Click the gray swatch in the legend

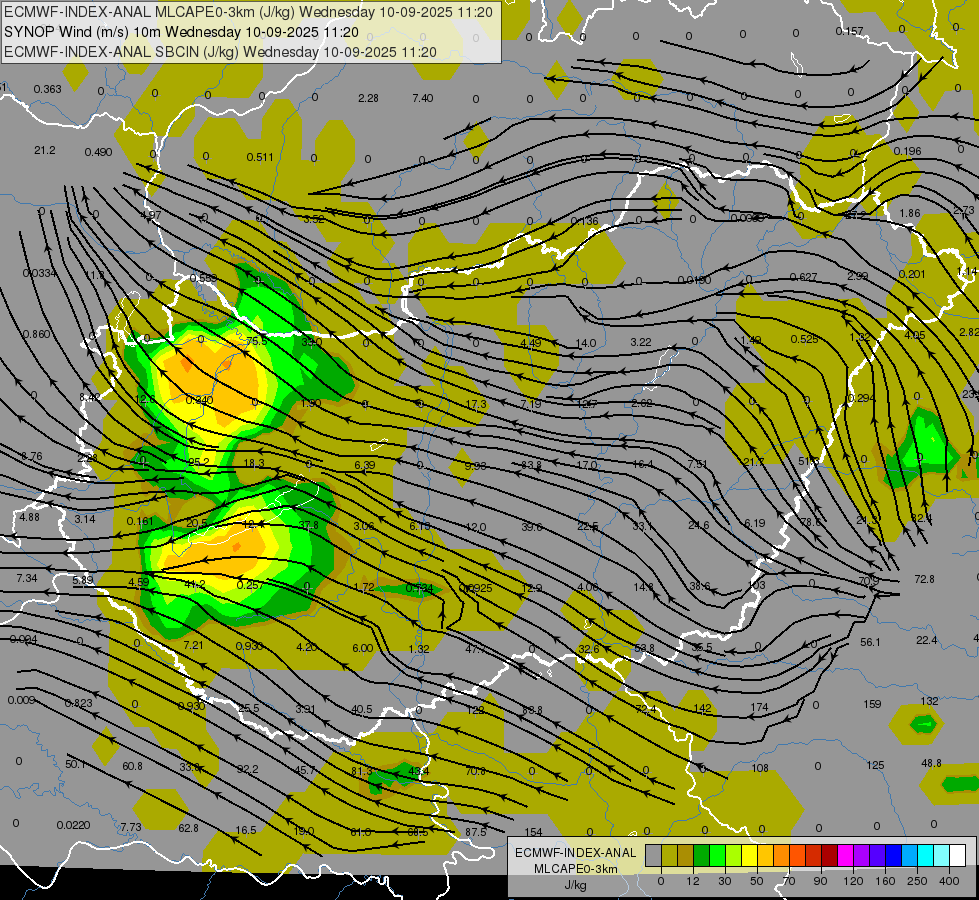[653, 855]
